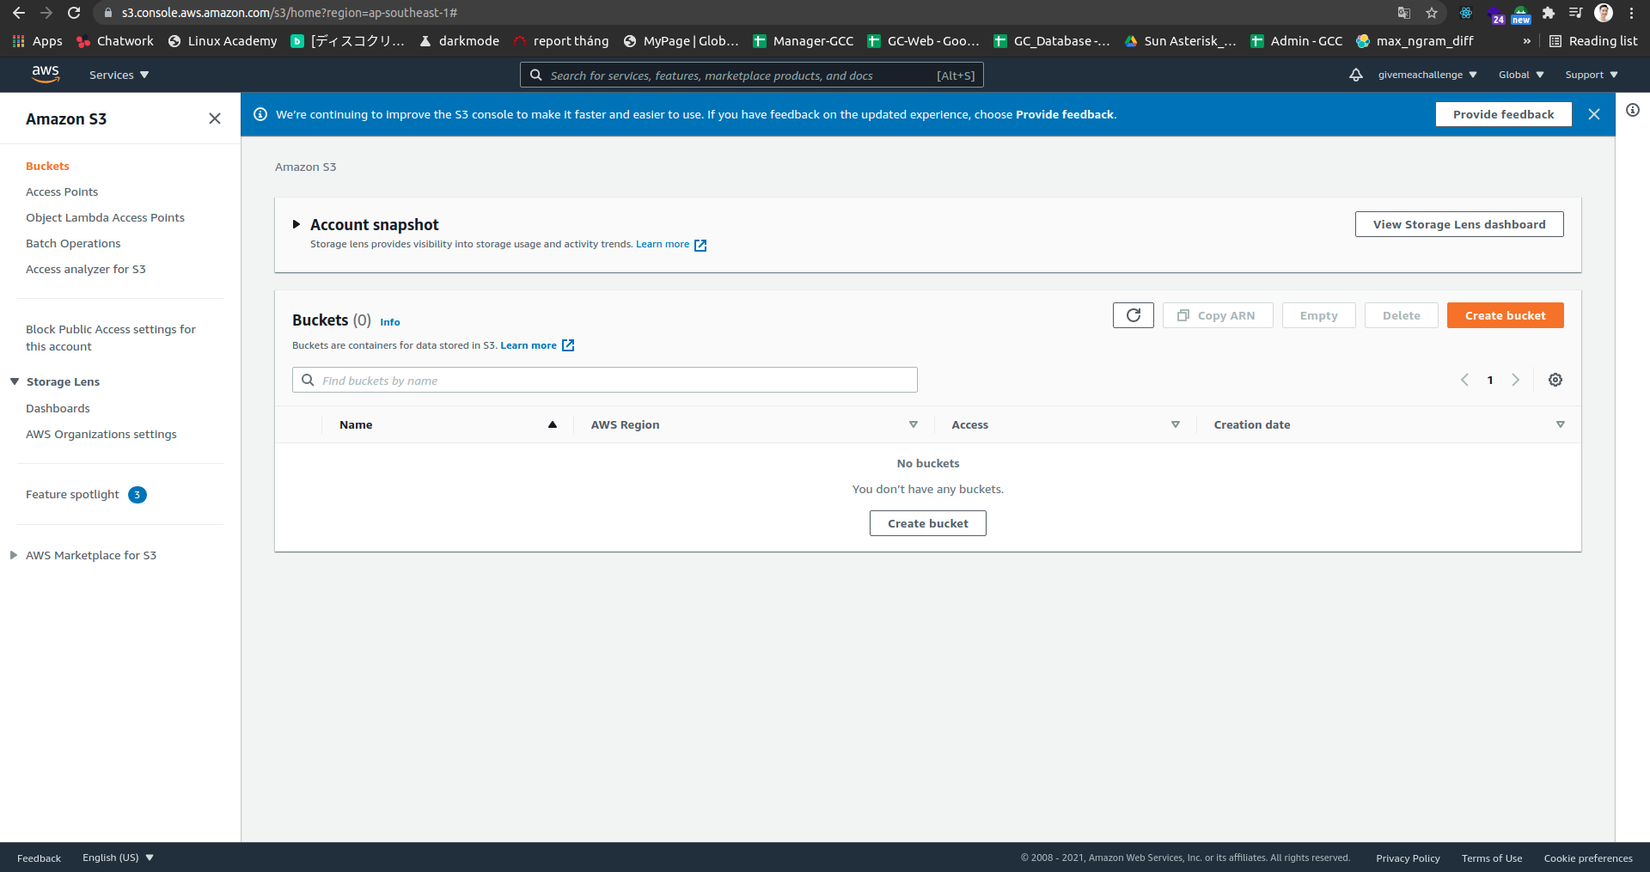The height and width of the screenshot is (872, 1650).
Task: Select Buckets in the sidebar
Action: click(x=47, y=166)
